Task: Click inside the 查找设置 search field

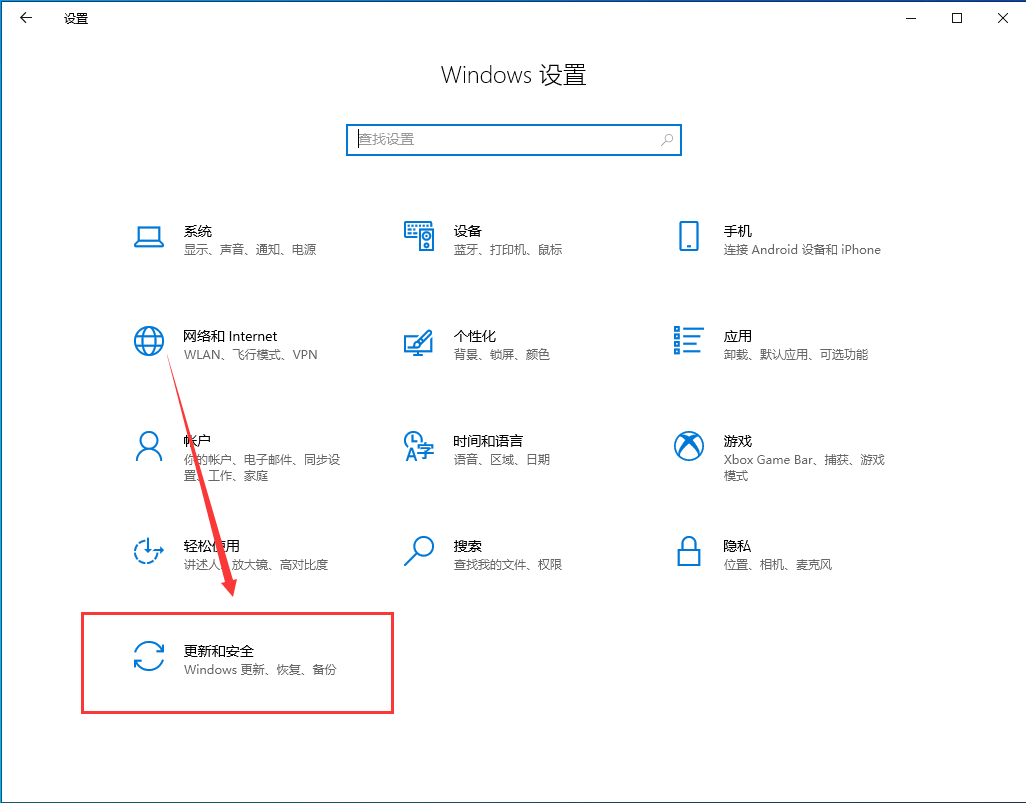Action: click(514, 139)
